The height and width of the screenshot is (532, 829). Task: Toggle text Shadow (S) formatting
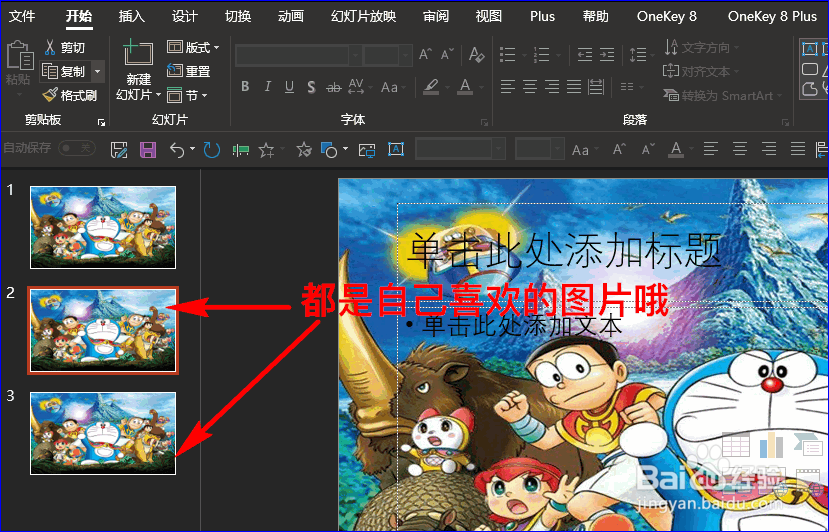(311, 87)
